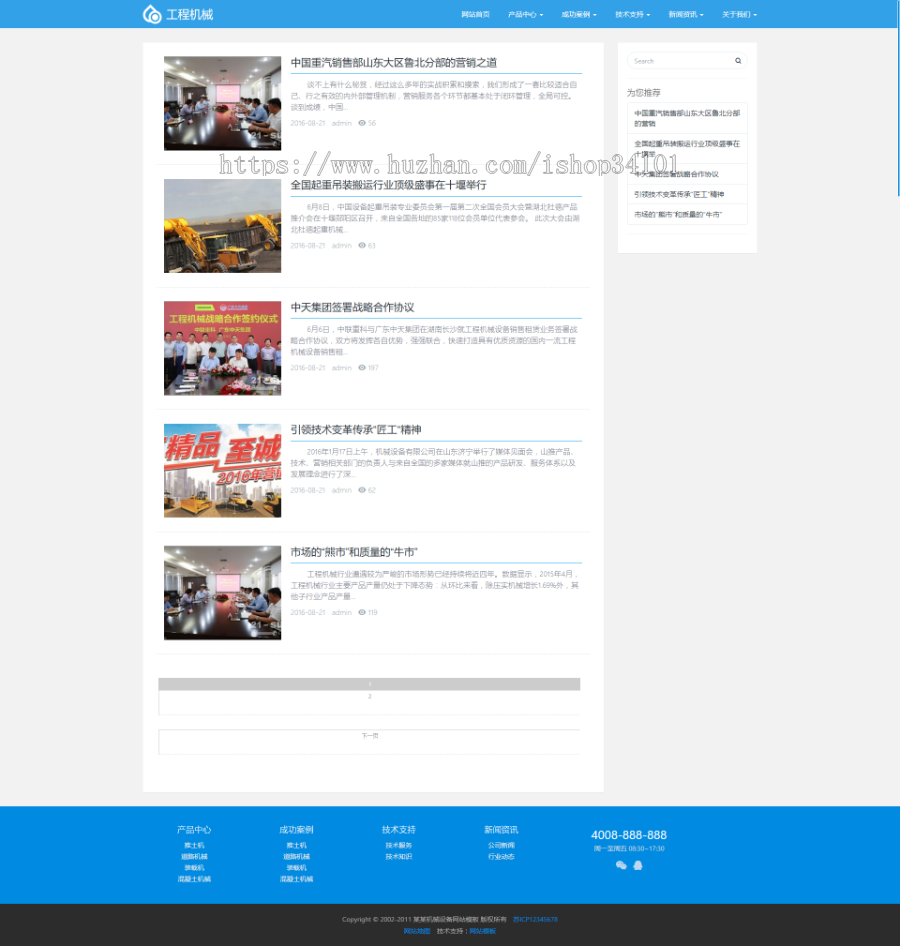Select recommended item 全国起重吊装搬运行业顶级盛事
This screenshot has width=900, height=946.
pyautogui.click(x=687, y=148)
